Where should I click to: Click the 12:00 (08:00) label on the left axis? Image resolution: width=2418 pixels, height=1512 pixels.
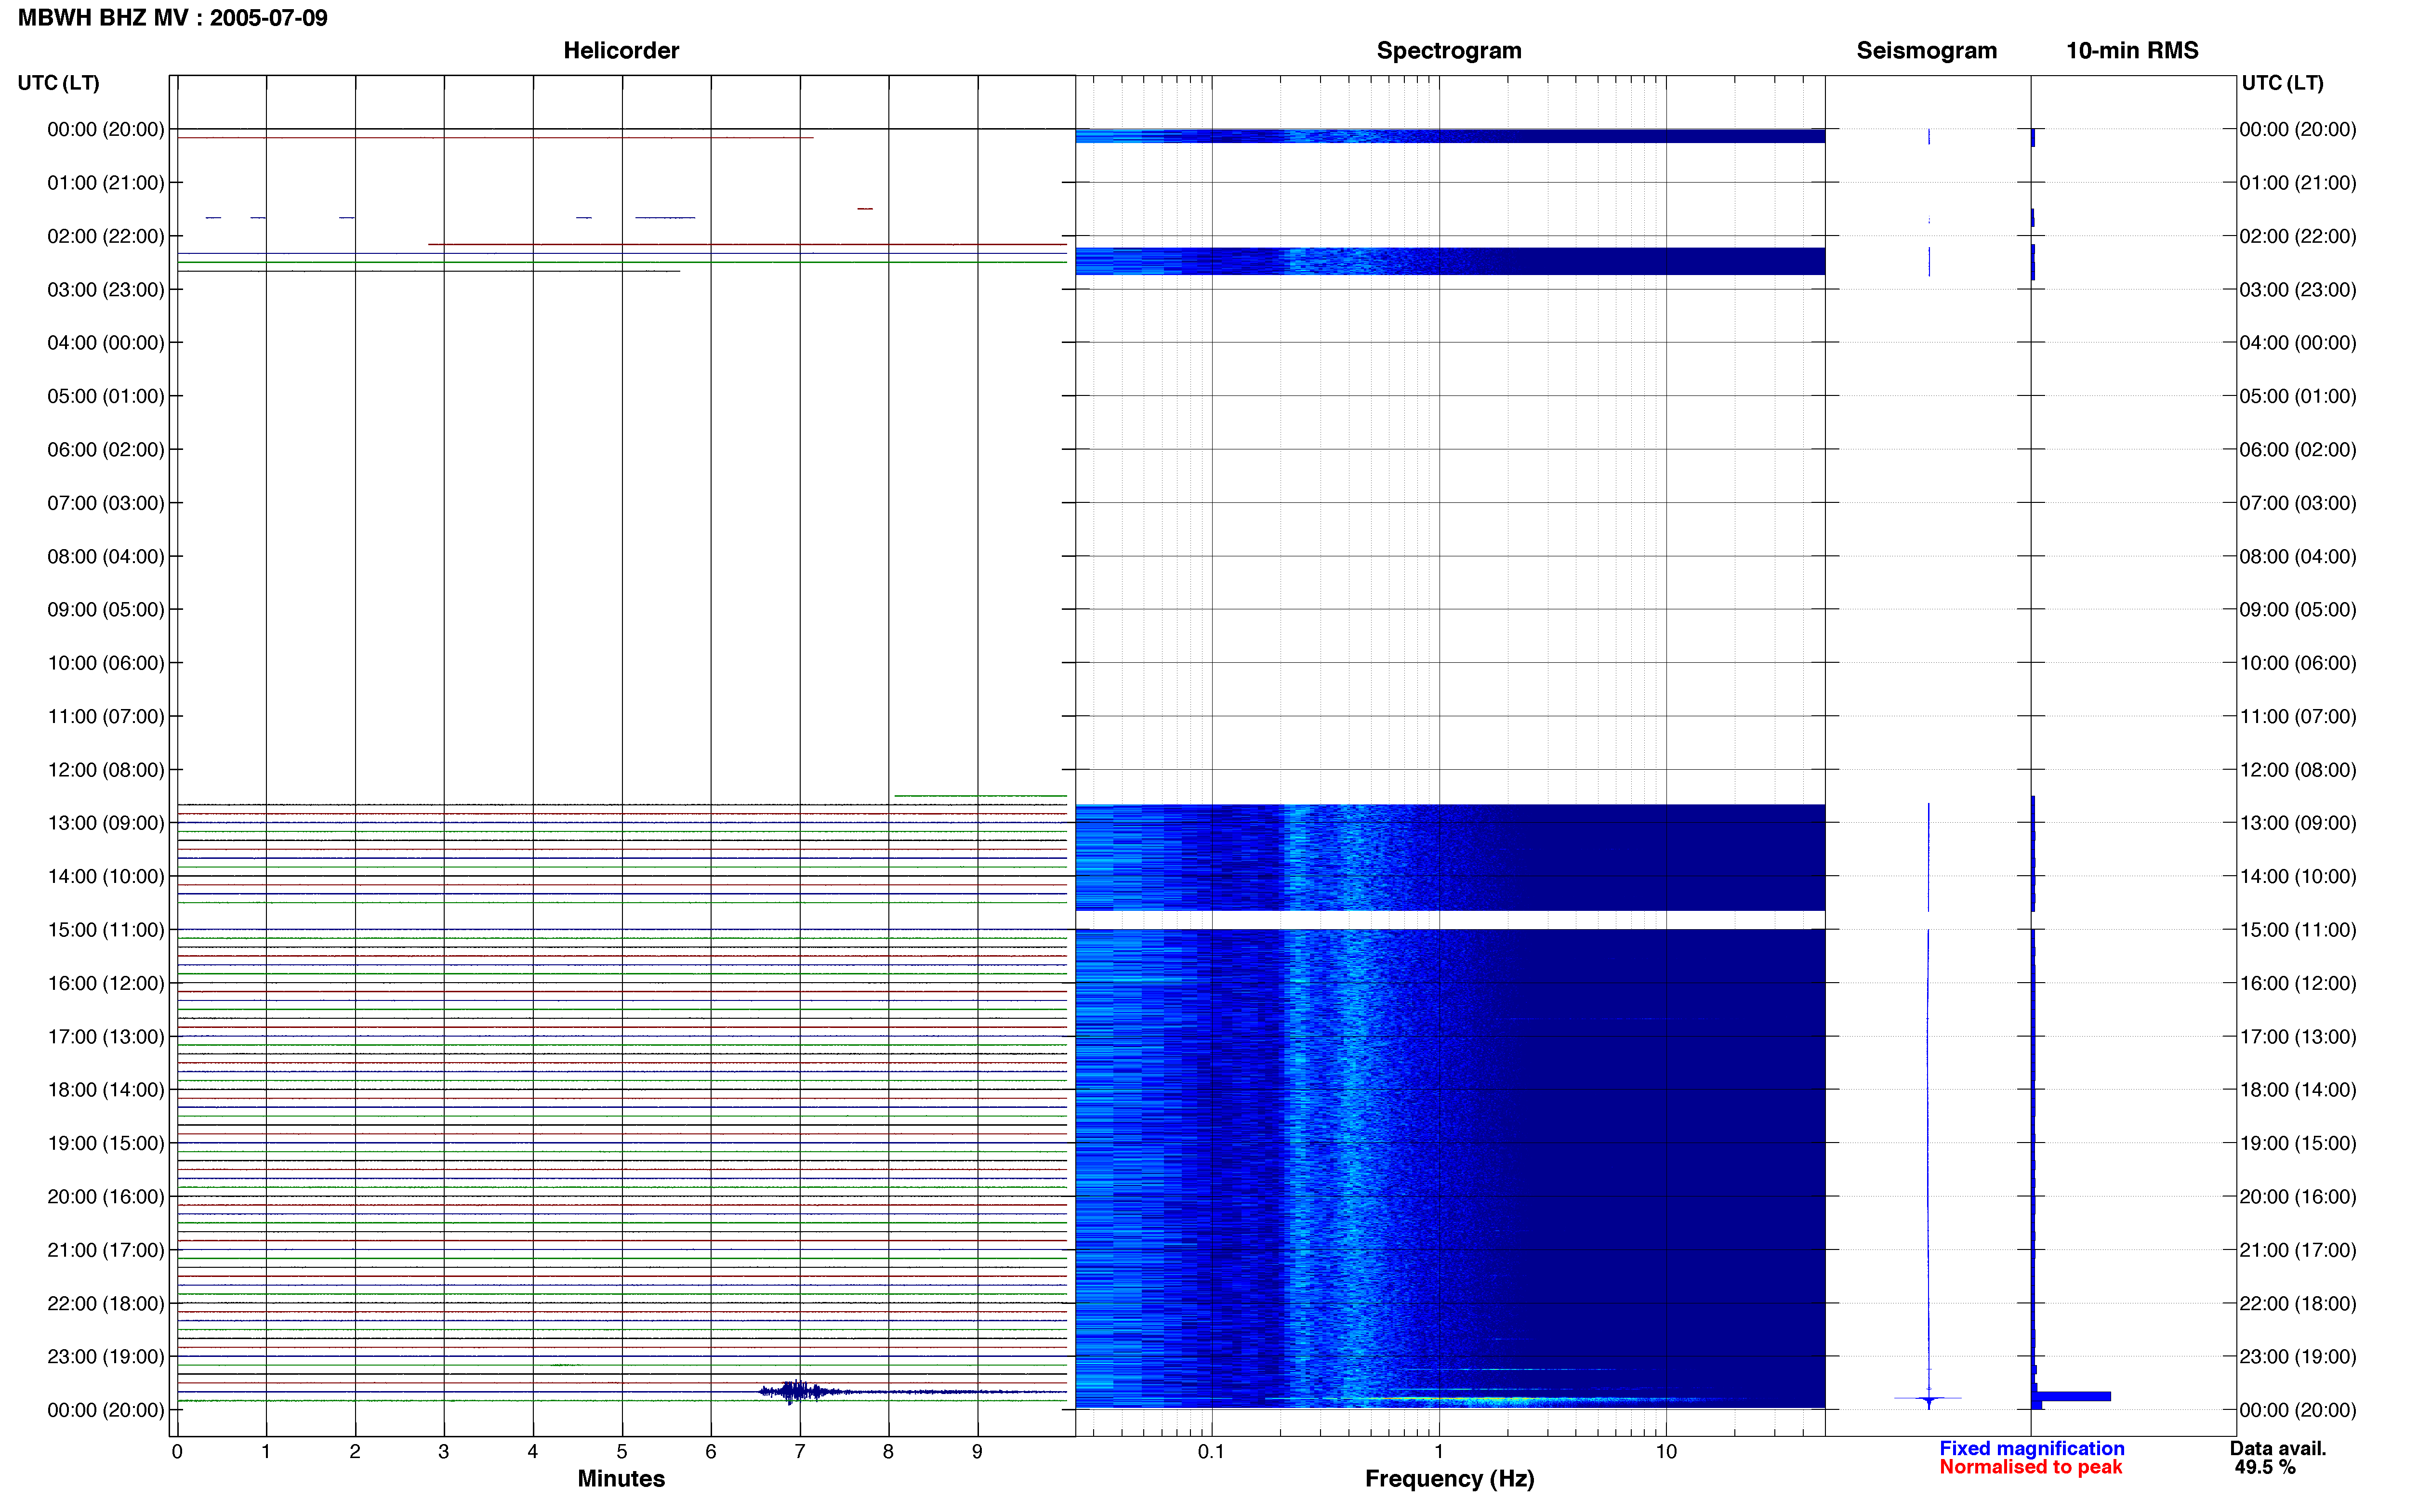point(106,770)
